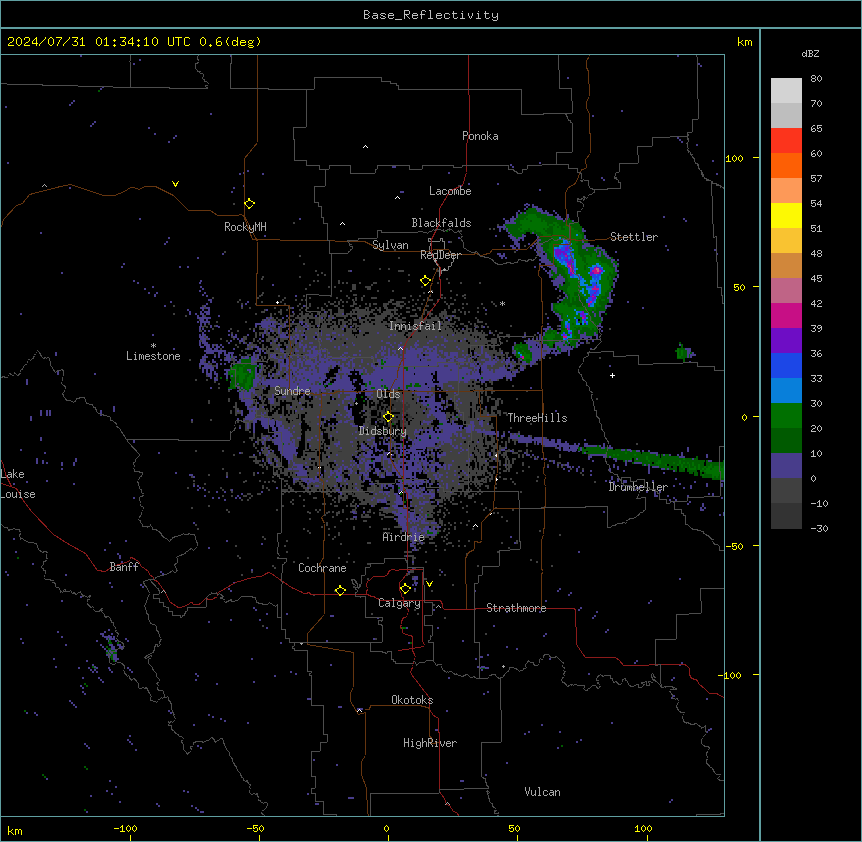
Task: Click the green echo patch northwest of Sundre
Action: (242, 374)
